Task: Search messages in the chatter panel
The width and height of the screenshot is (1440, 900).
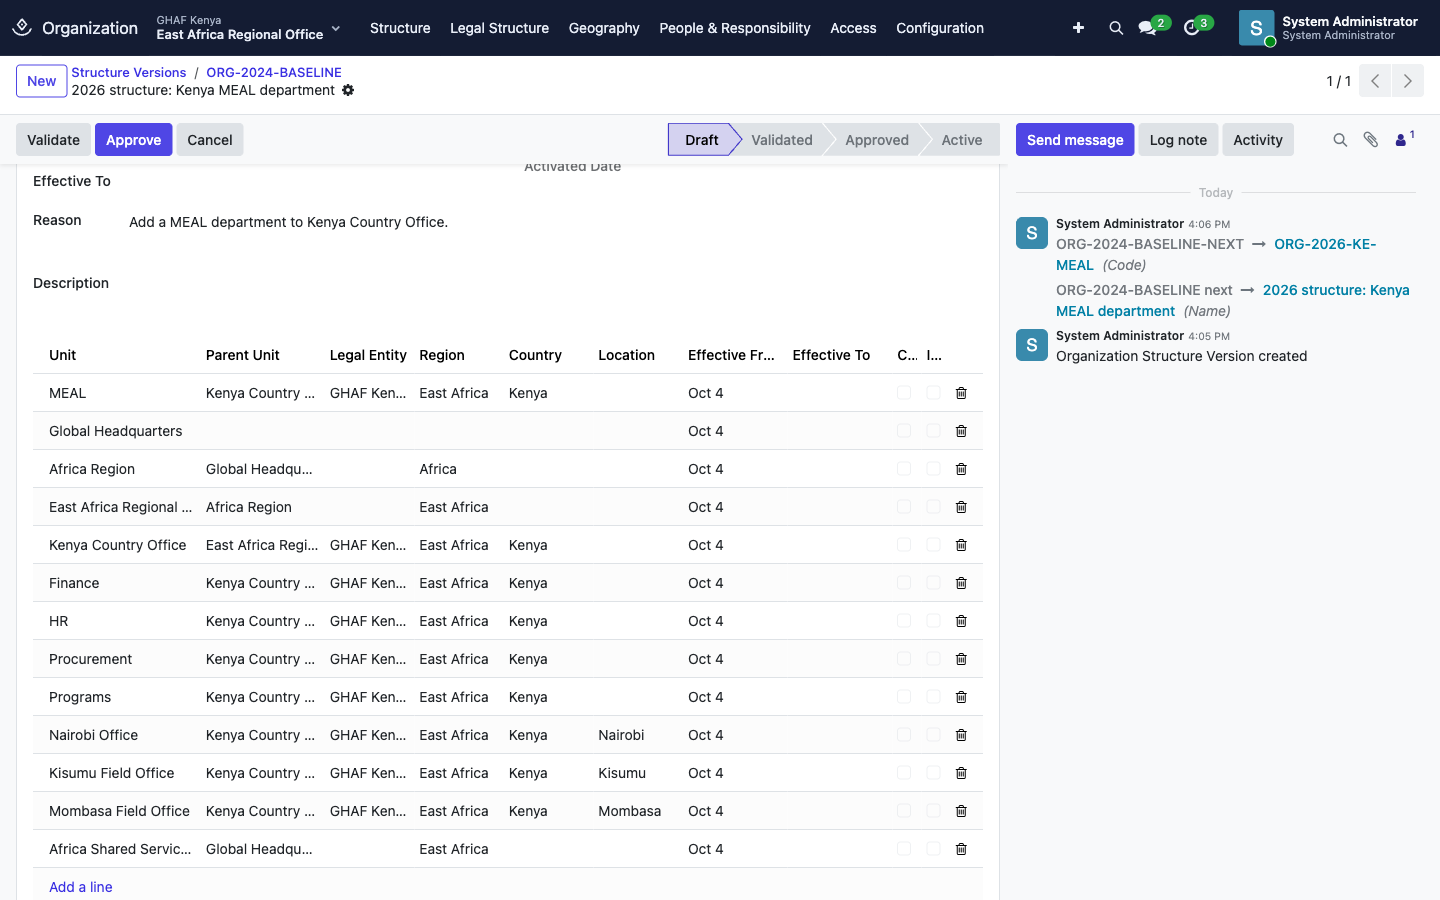Action: (x=1340, y=140)
